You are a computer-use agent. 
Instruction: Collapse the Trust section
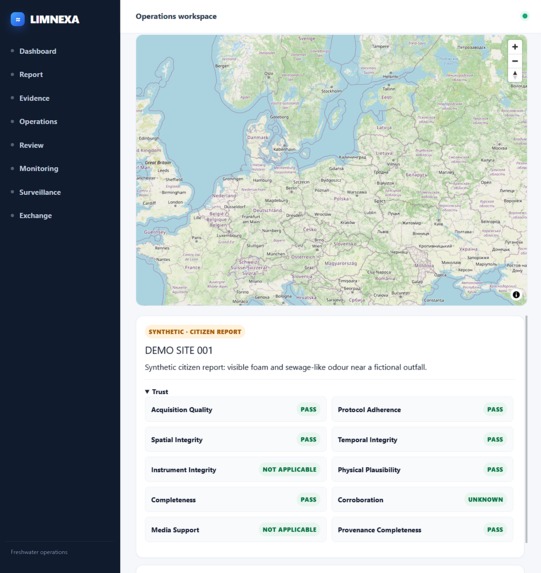tap(156, 392)
